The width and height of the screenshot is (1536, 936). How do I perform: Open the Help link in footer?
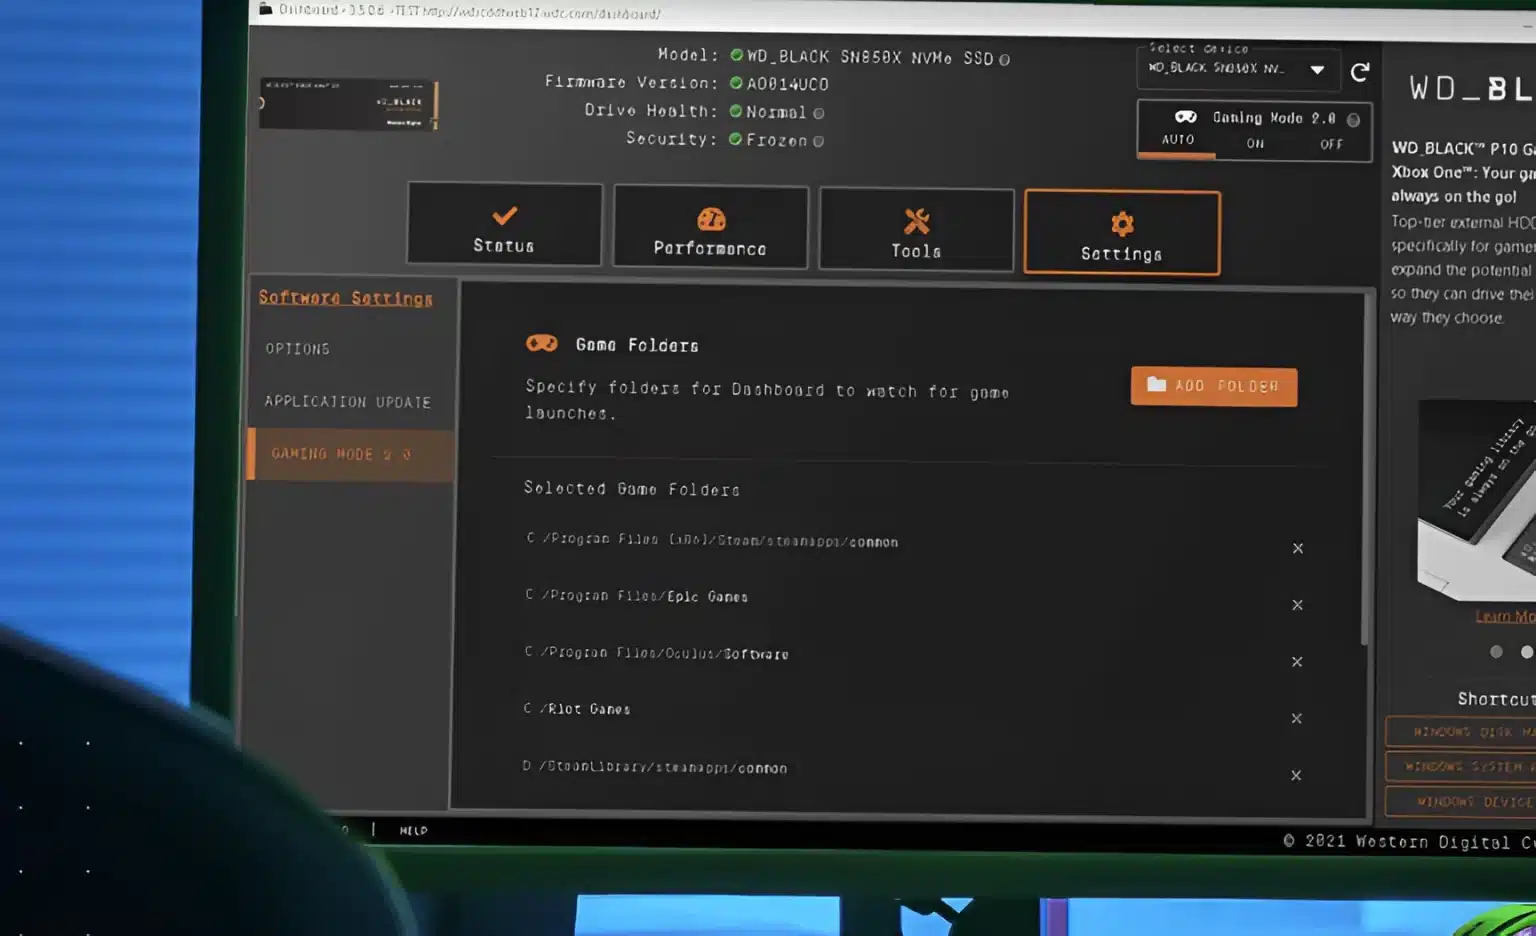(413, 830)
